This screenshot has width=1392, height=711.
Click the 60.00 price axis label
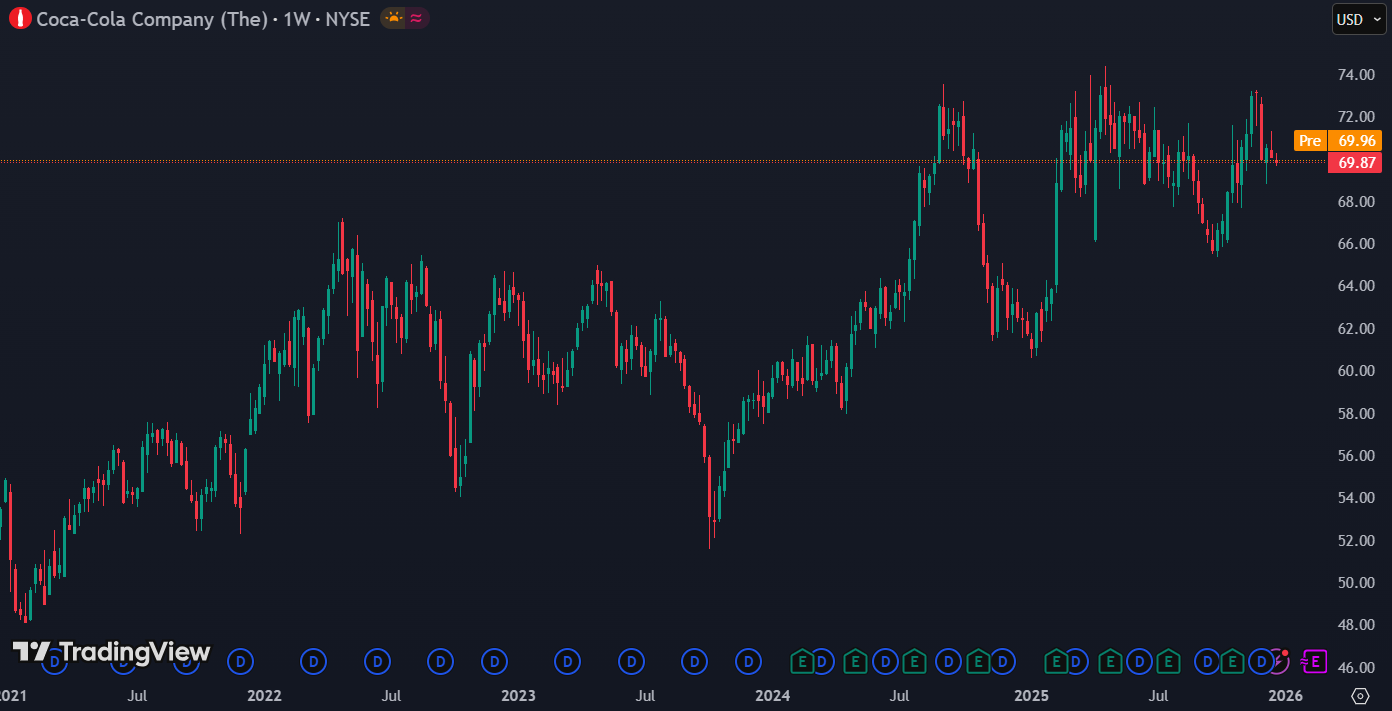coord(1355,371)
